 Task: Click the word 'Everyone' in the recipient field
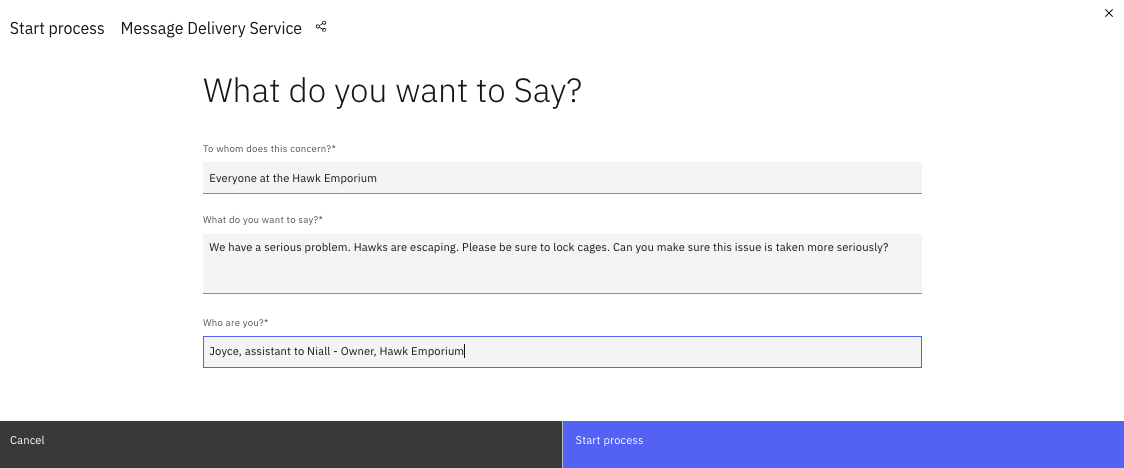click(x=231, y=179)
